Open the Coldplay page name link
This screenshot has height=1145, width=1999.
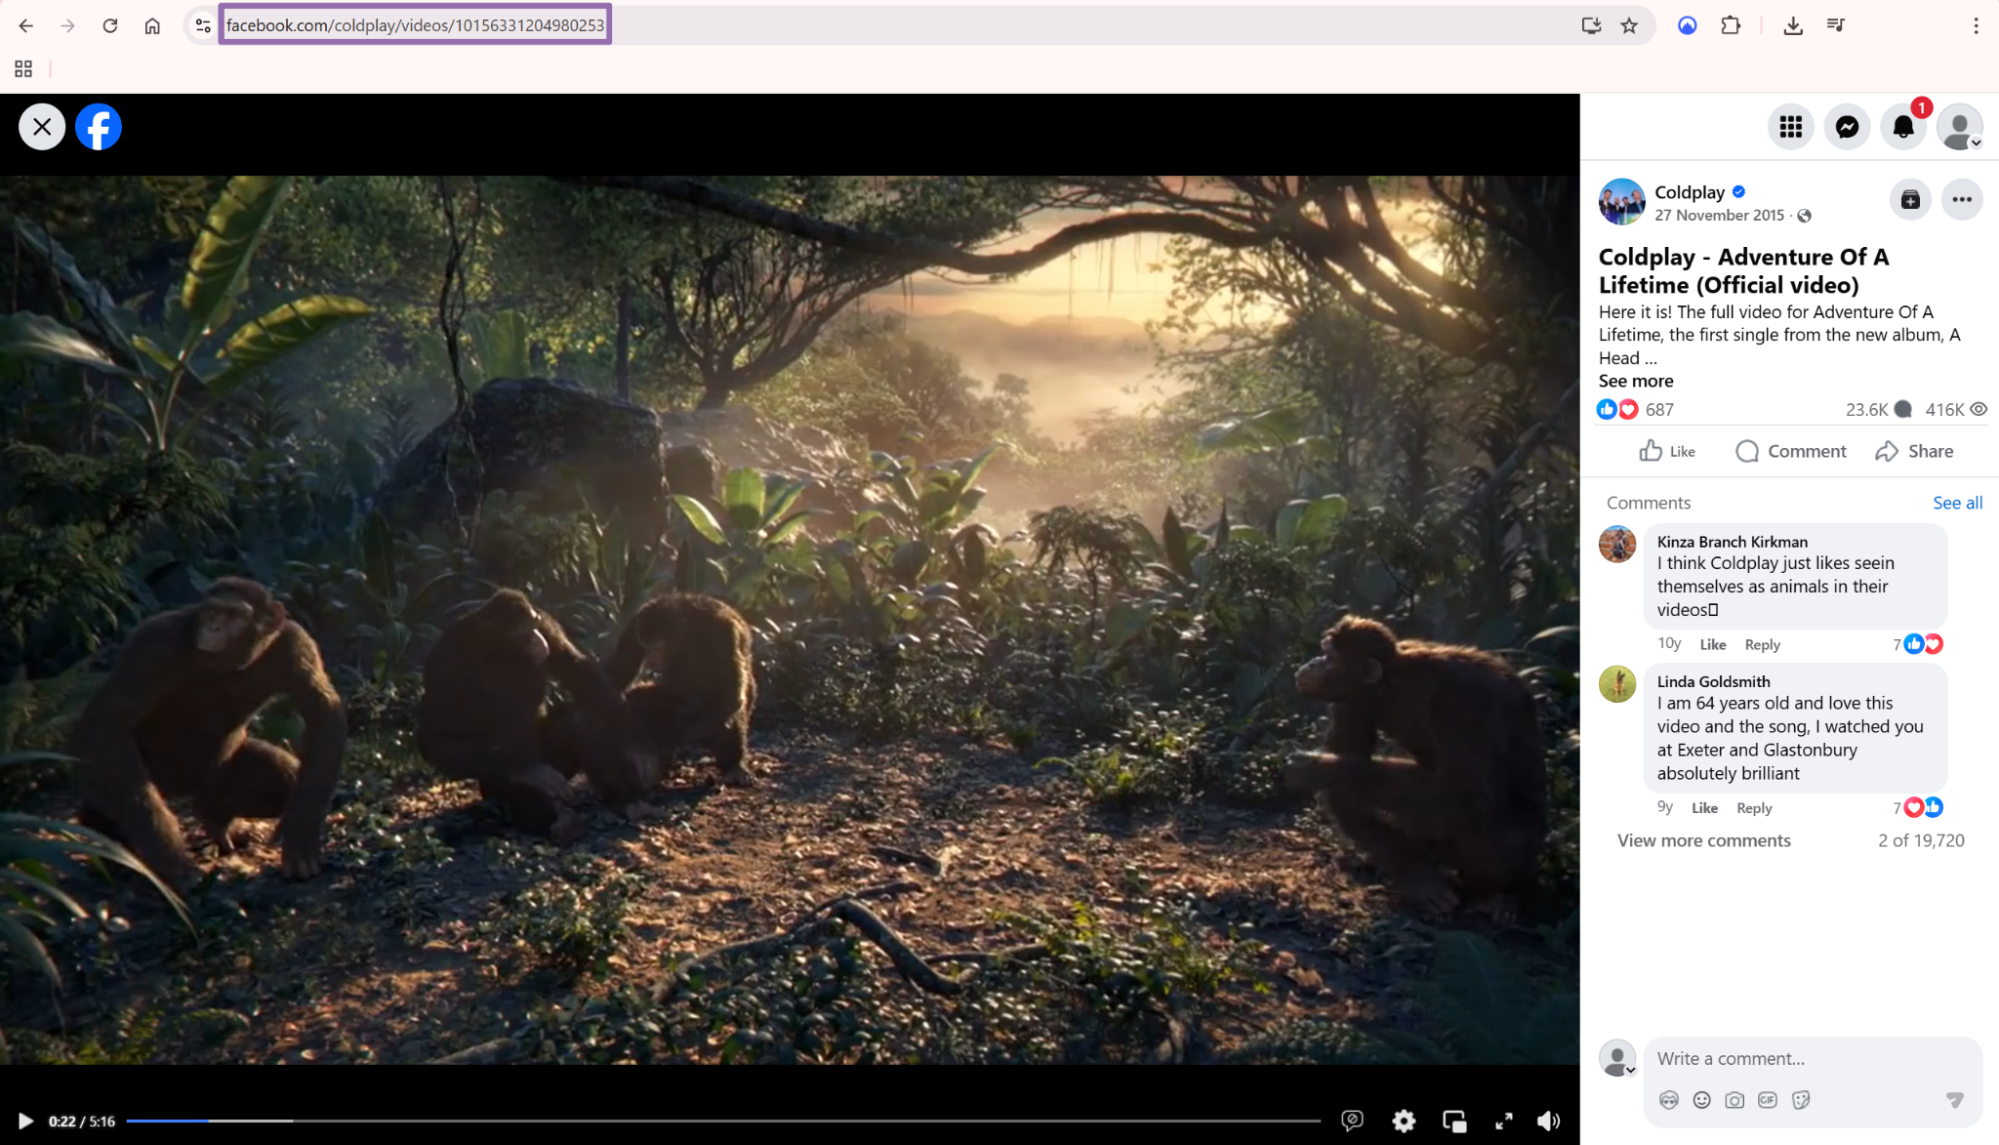(1689, 192)
